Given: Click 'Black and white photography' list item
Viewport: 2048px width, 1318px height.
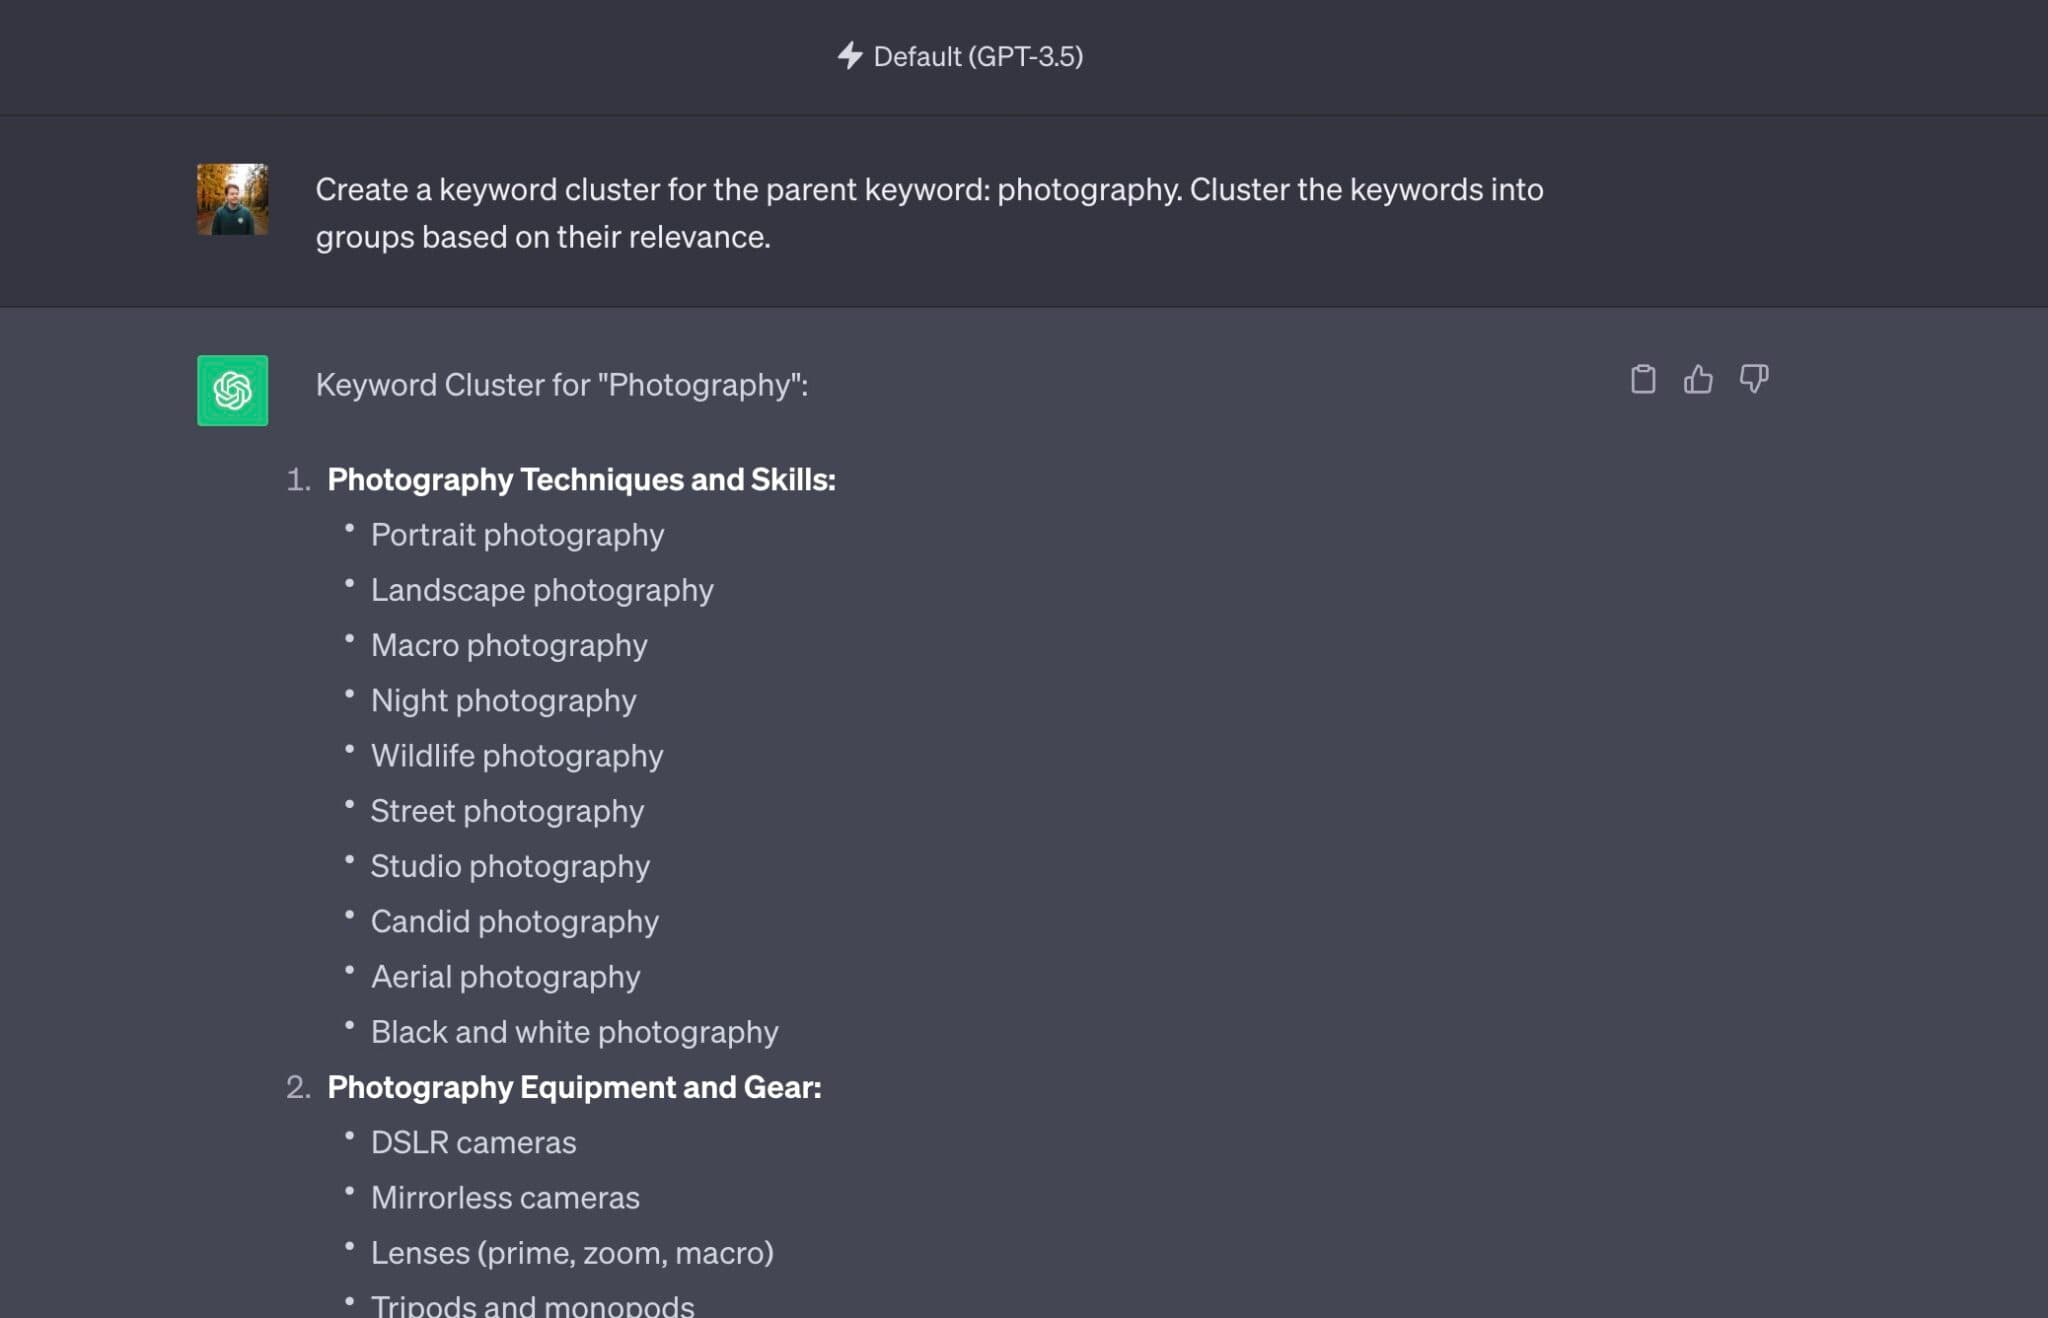Looking at the screenshot, I should [x=574, y=1032].
